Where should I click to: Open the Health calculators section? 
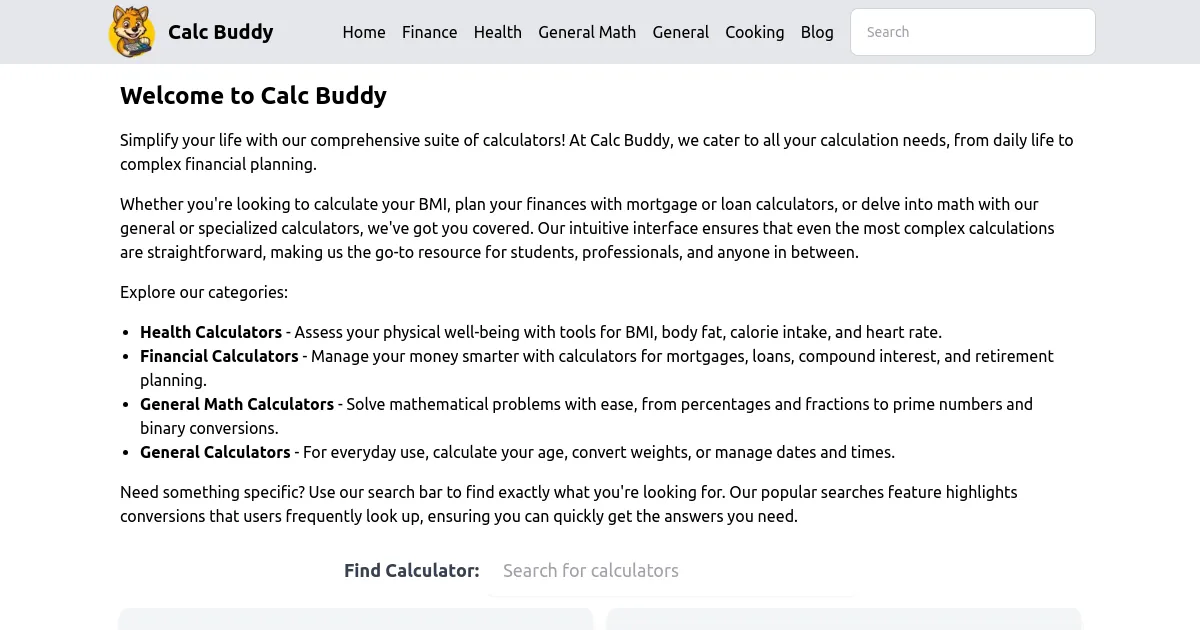(497, 32)
